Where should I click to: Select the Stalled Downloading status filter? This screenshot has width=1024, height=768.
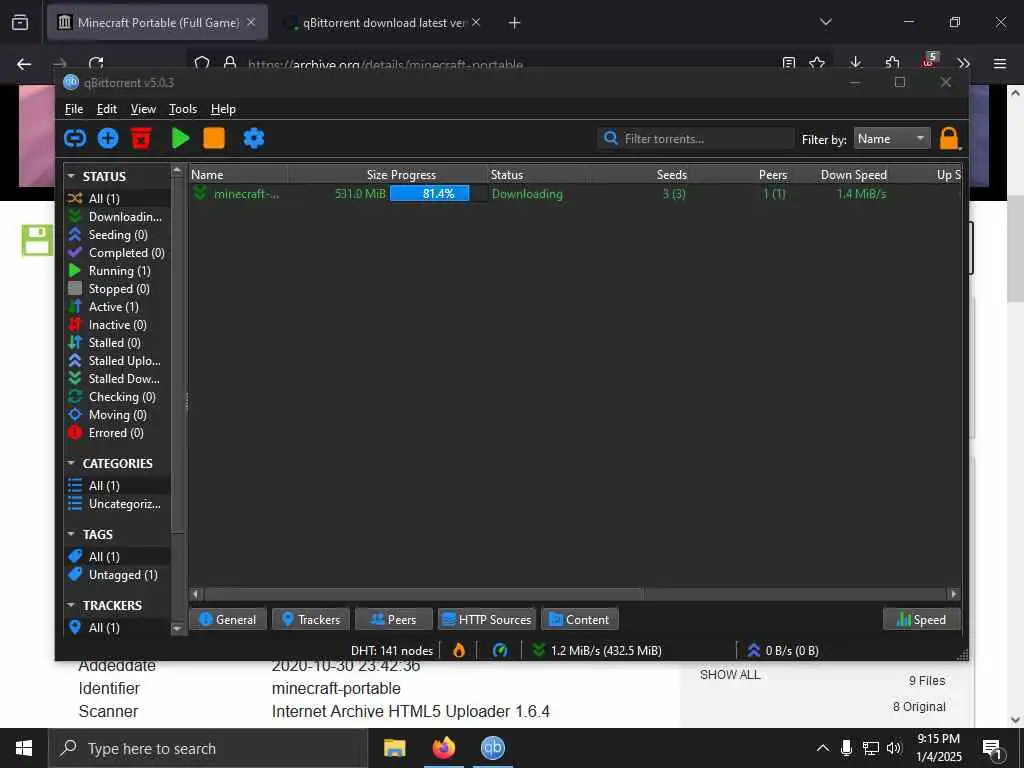116,379
